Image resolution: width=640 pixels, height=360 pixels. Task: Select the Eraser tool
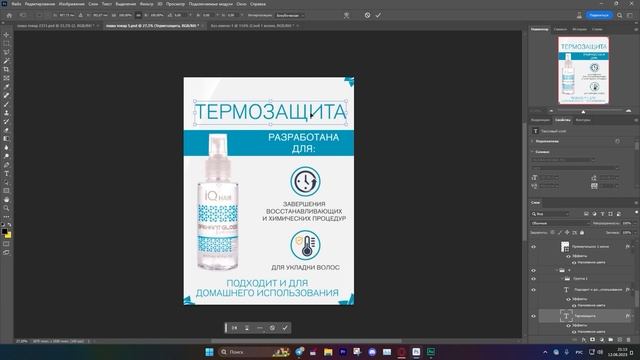pos(6,130)
